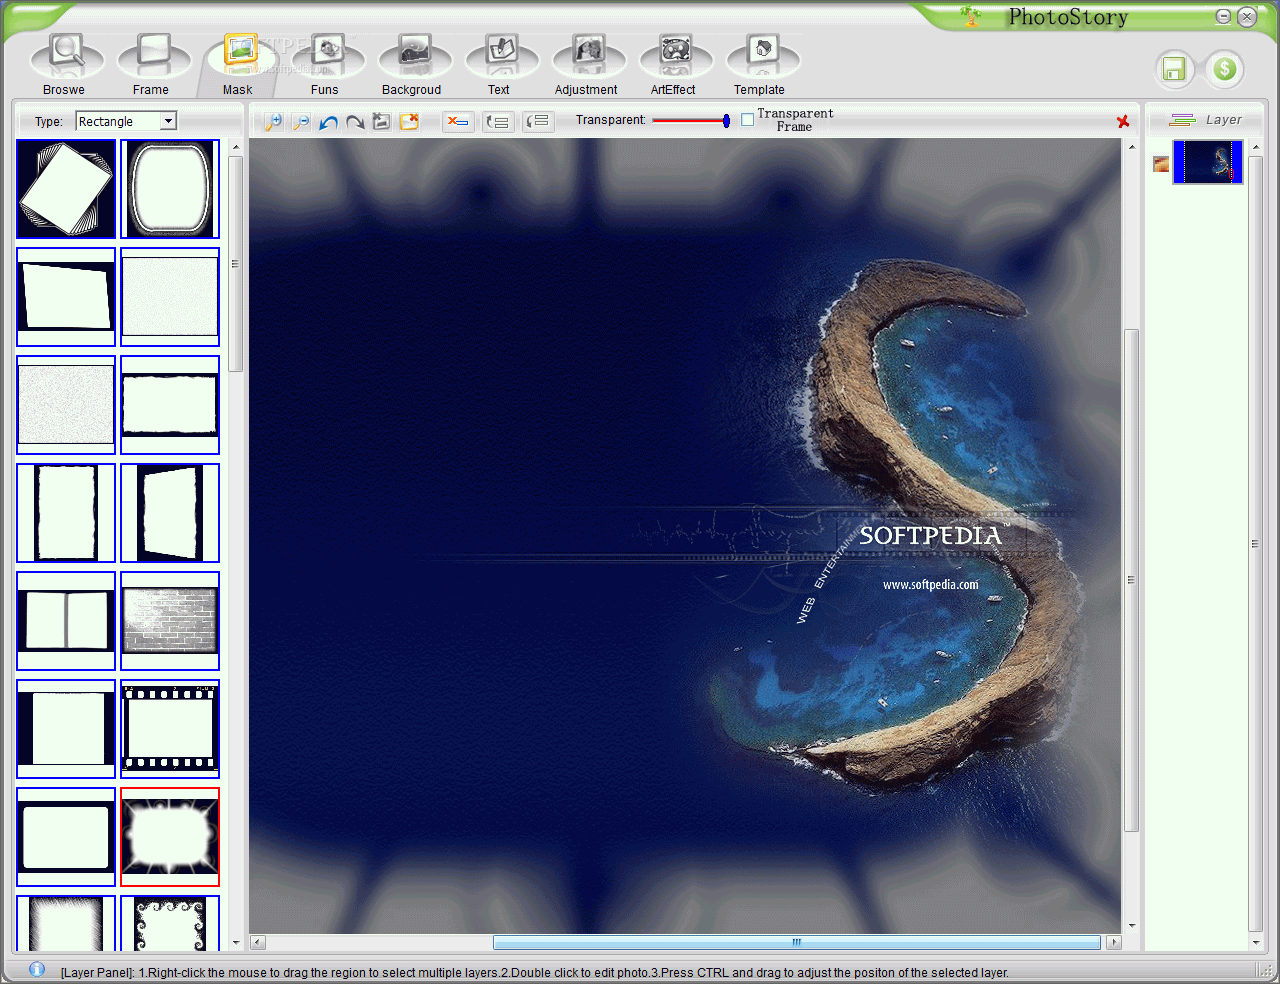Click mask list scroll down arrow
The image size is (1280, 984).
(x=236, y=942)
